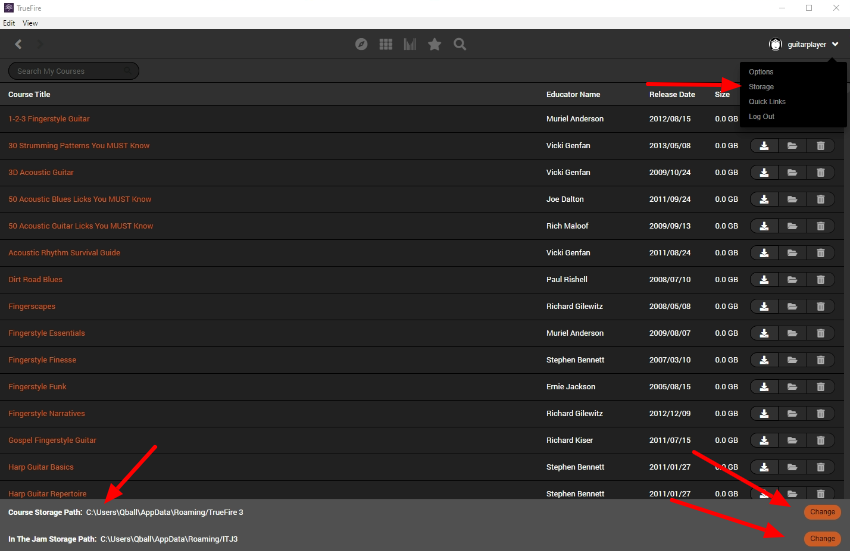Click the Search My Courses field
850x551 pixels.
click(73, 71)
